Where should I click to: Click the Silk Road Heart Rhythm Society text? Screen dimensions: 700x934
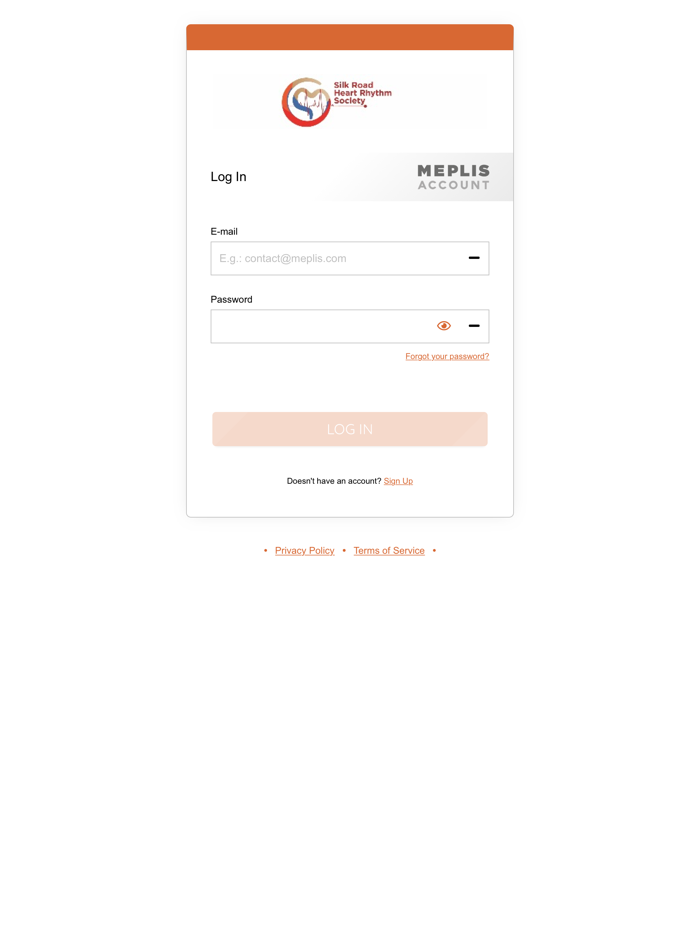click(x=362, y=94)
